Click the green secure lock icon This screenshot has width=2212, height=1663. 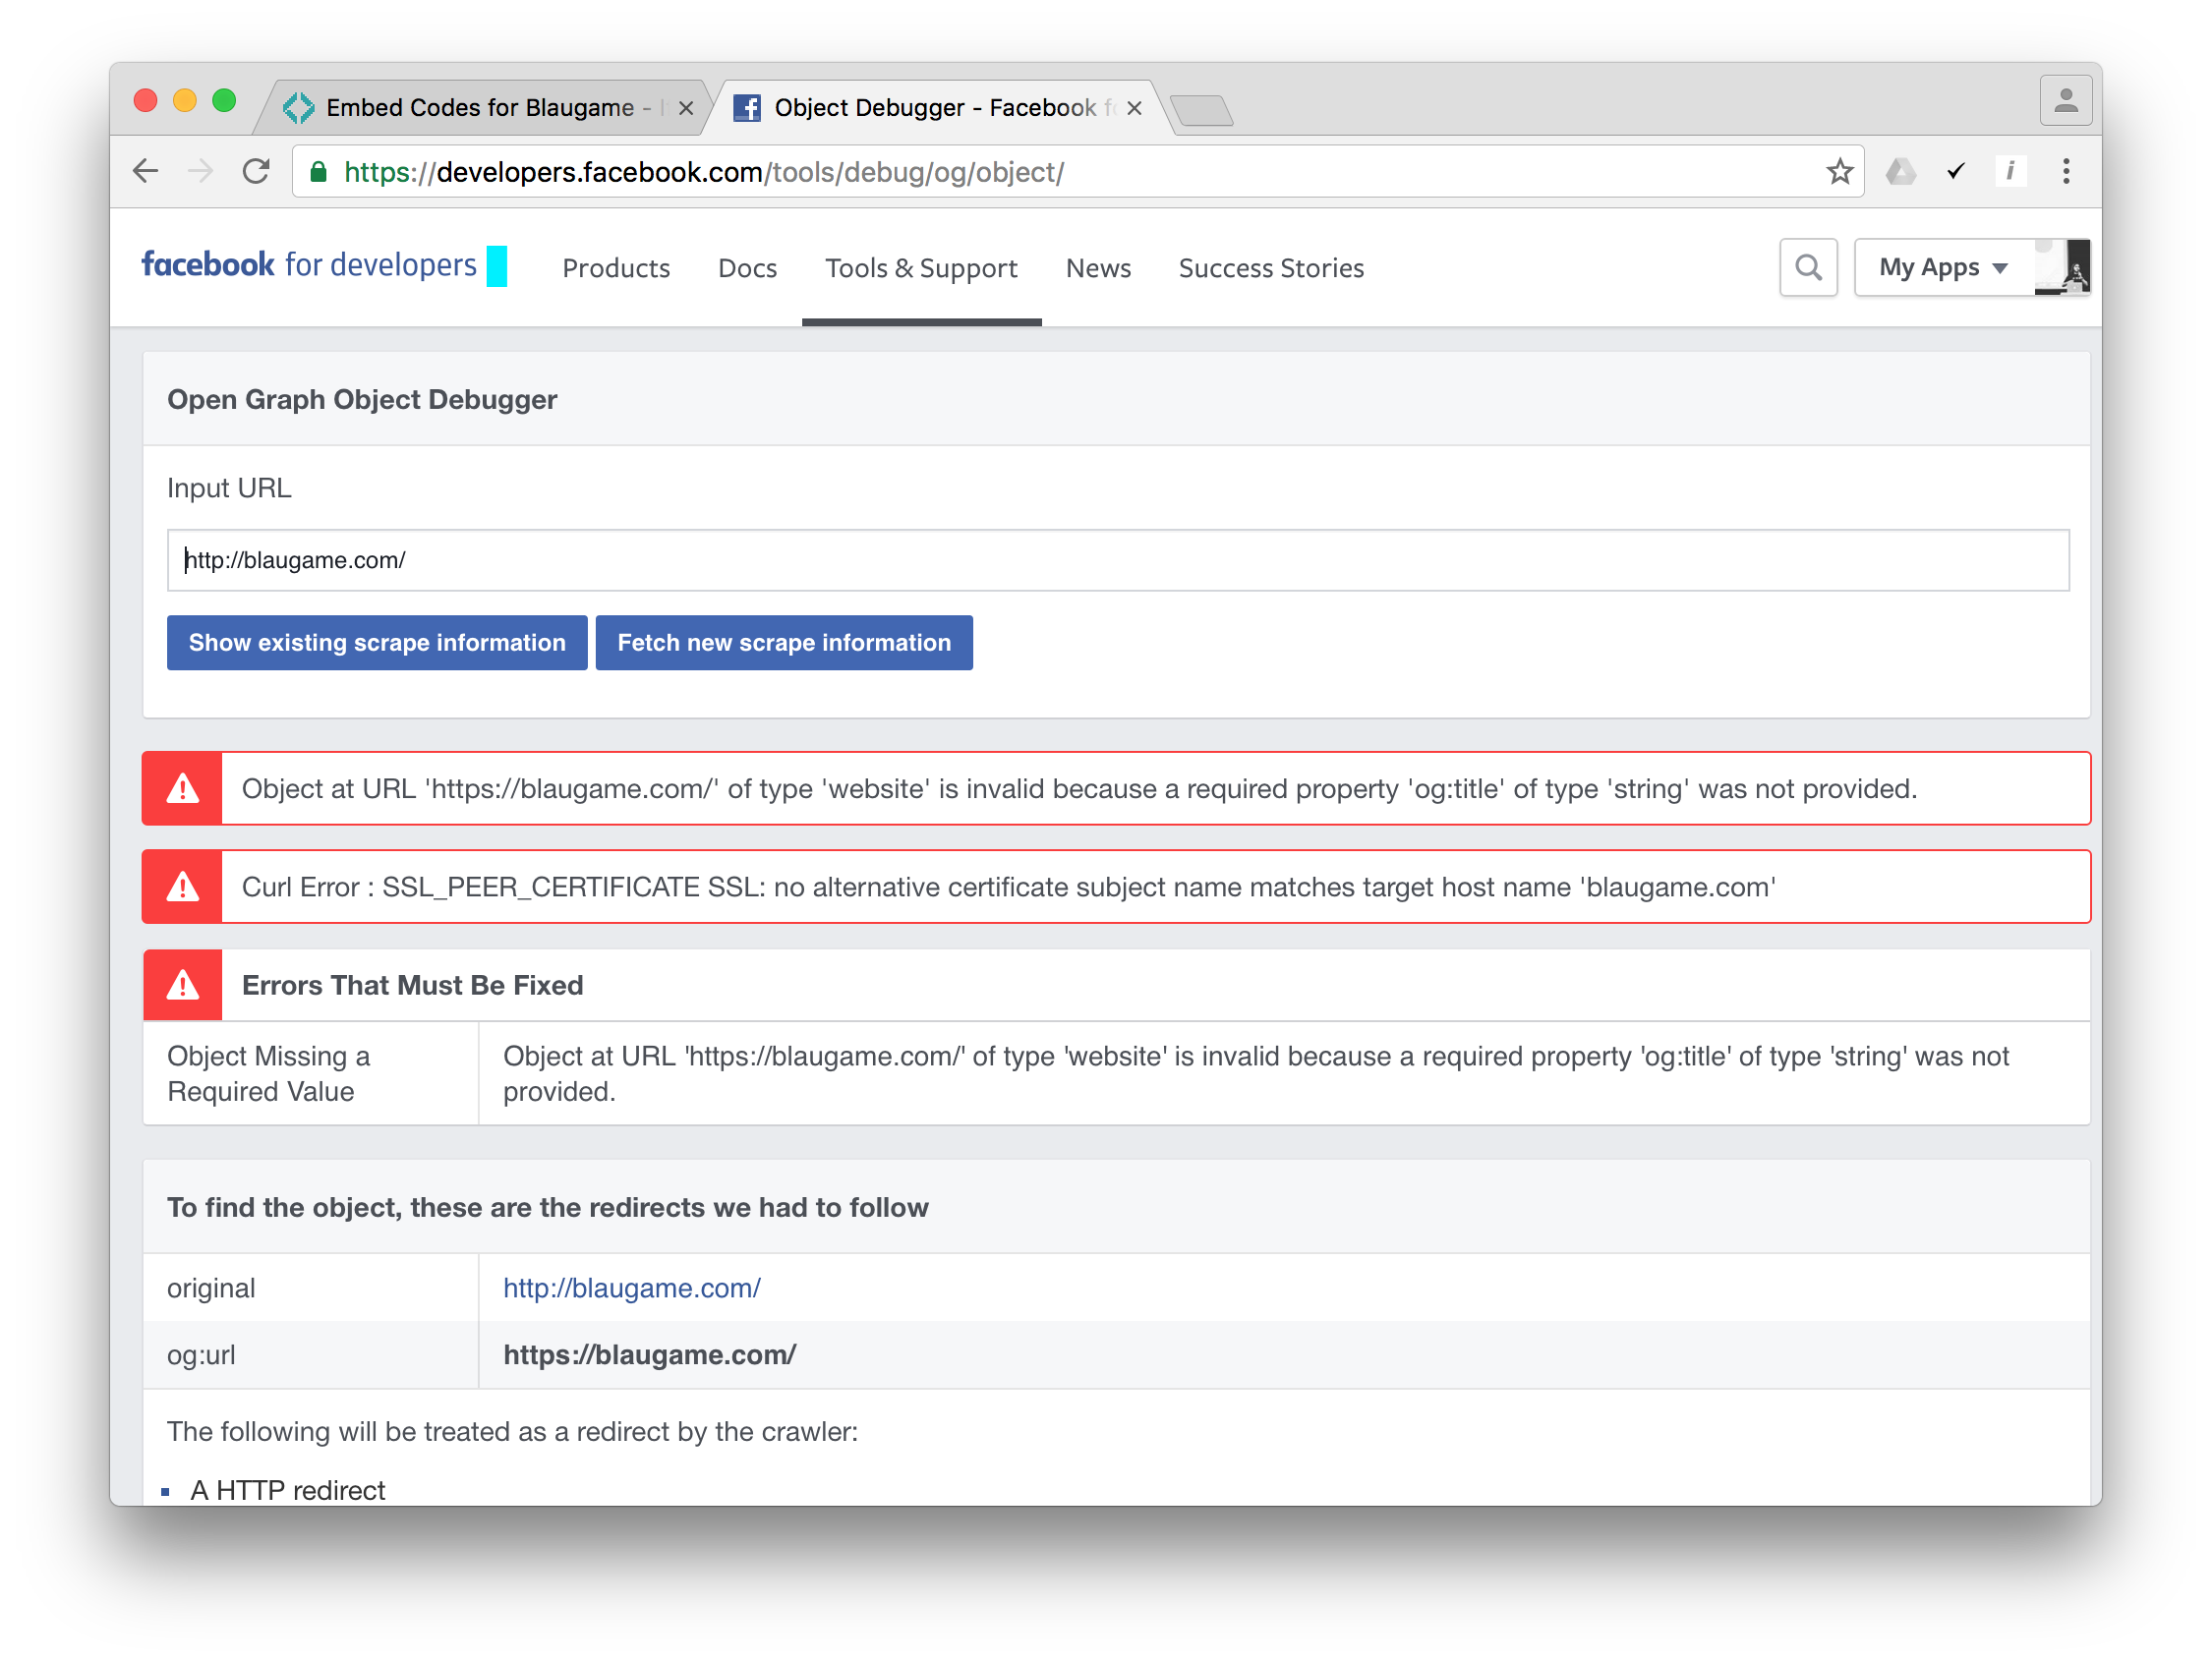318,172
